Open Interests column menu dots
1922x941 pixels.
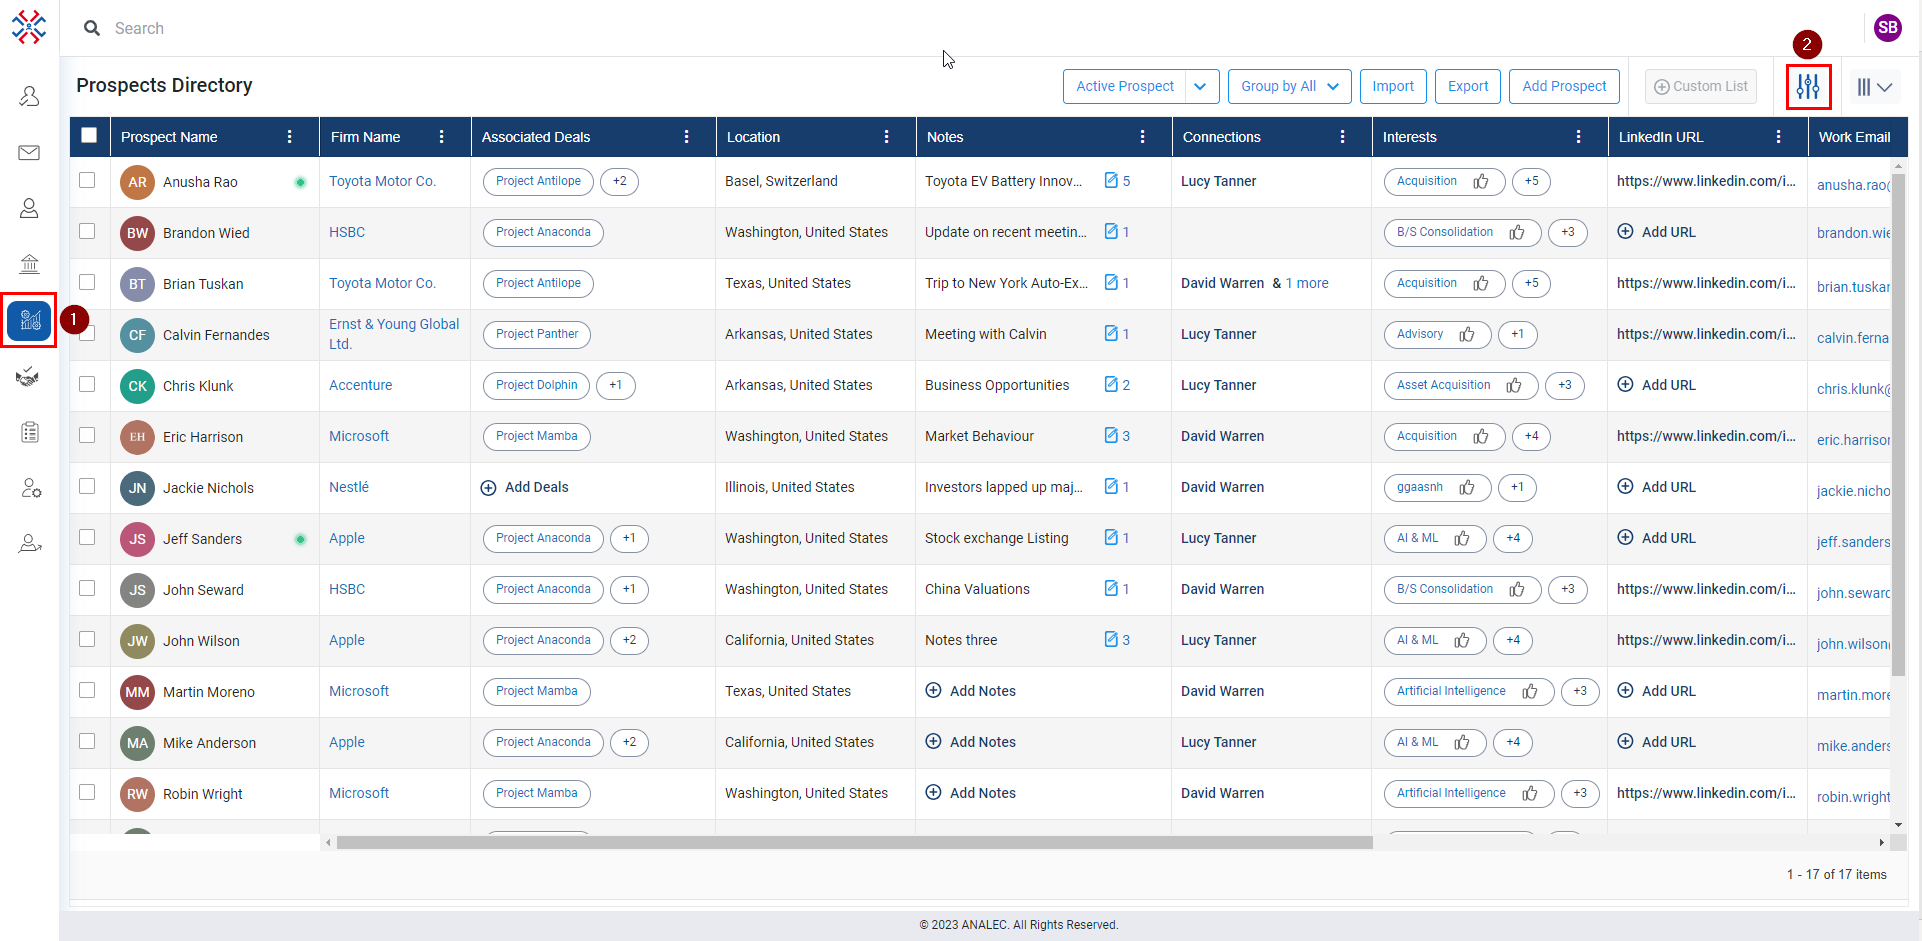pyautogui.click(x=1579, y=137)
